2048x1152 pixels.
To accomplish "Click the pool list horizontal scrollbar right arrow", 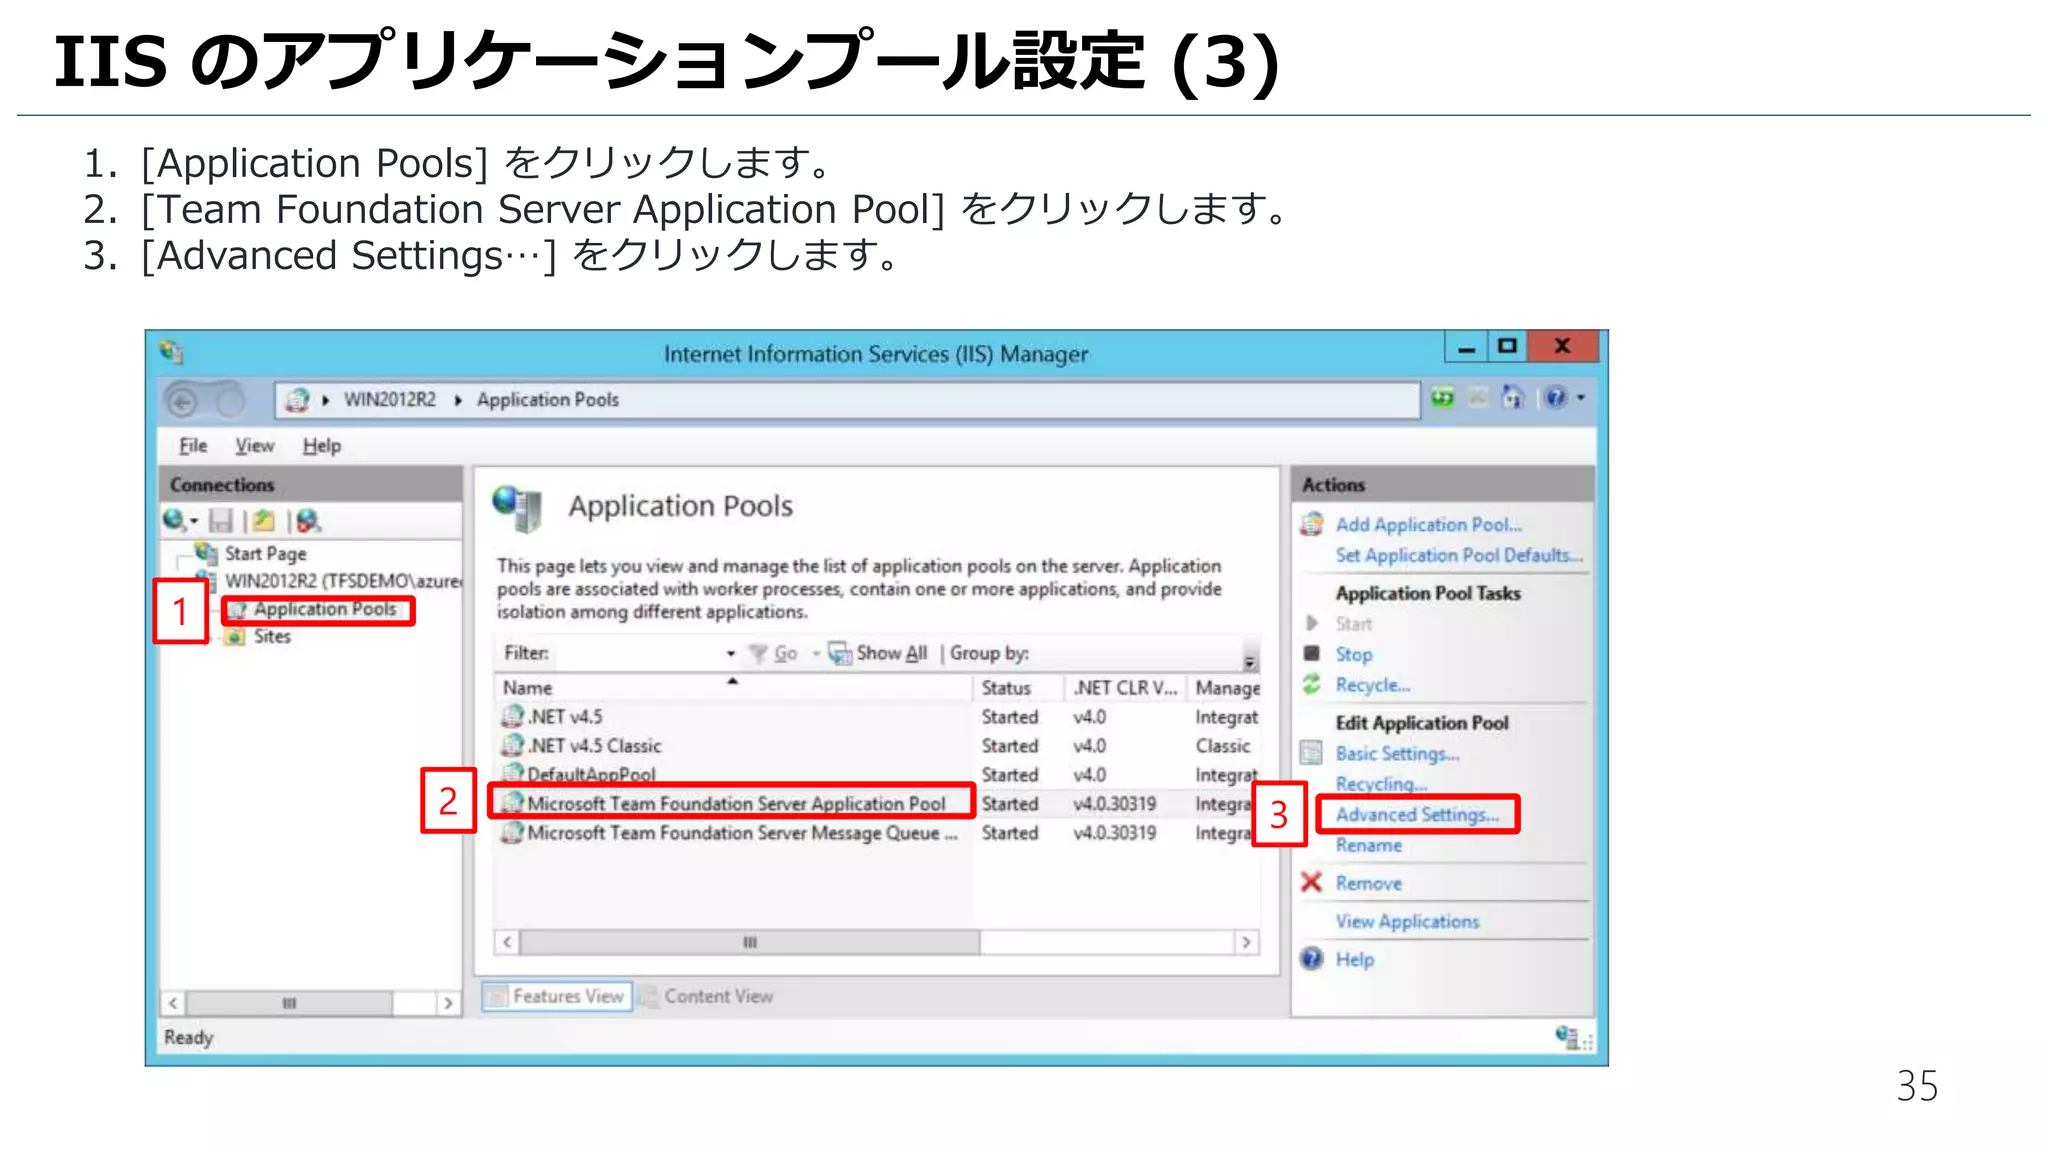I will [1246, 943].
